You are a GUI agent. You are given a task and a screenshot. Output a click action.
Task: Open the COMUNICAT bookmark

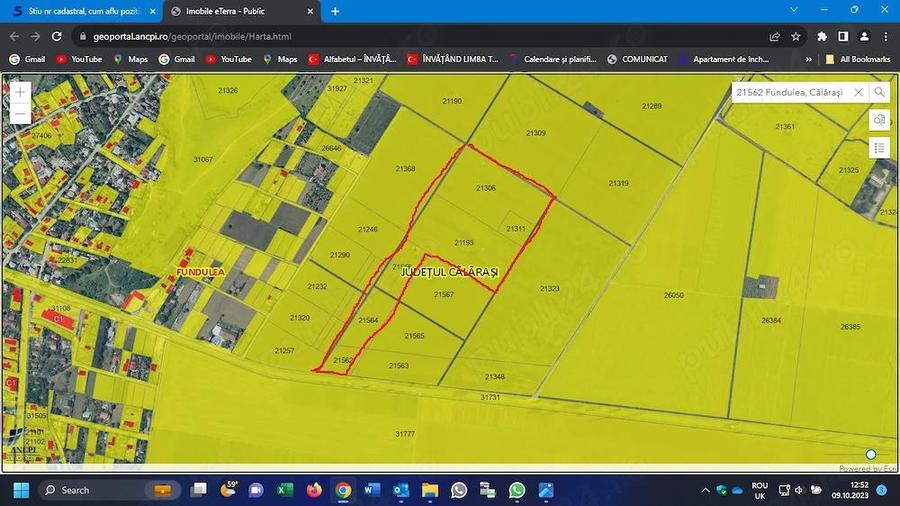636,59
